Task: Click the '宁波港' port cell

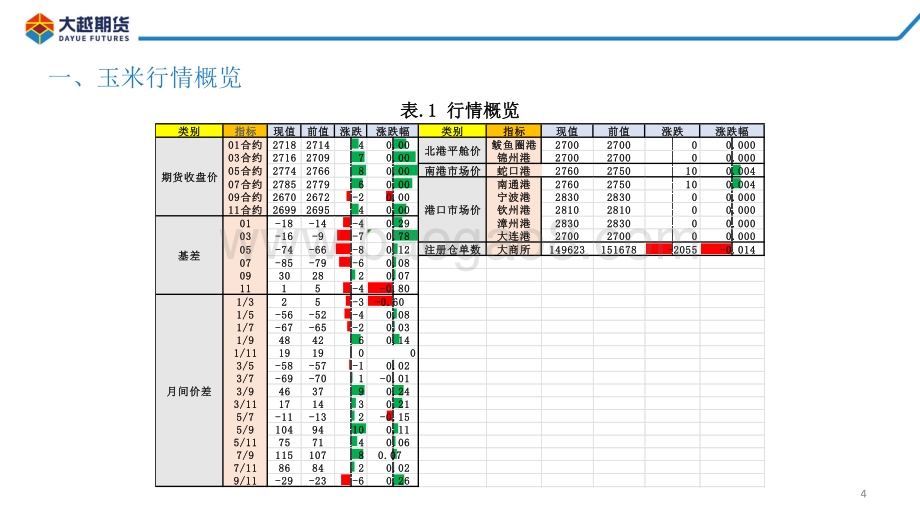Action: click(x=514, y=197)
